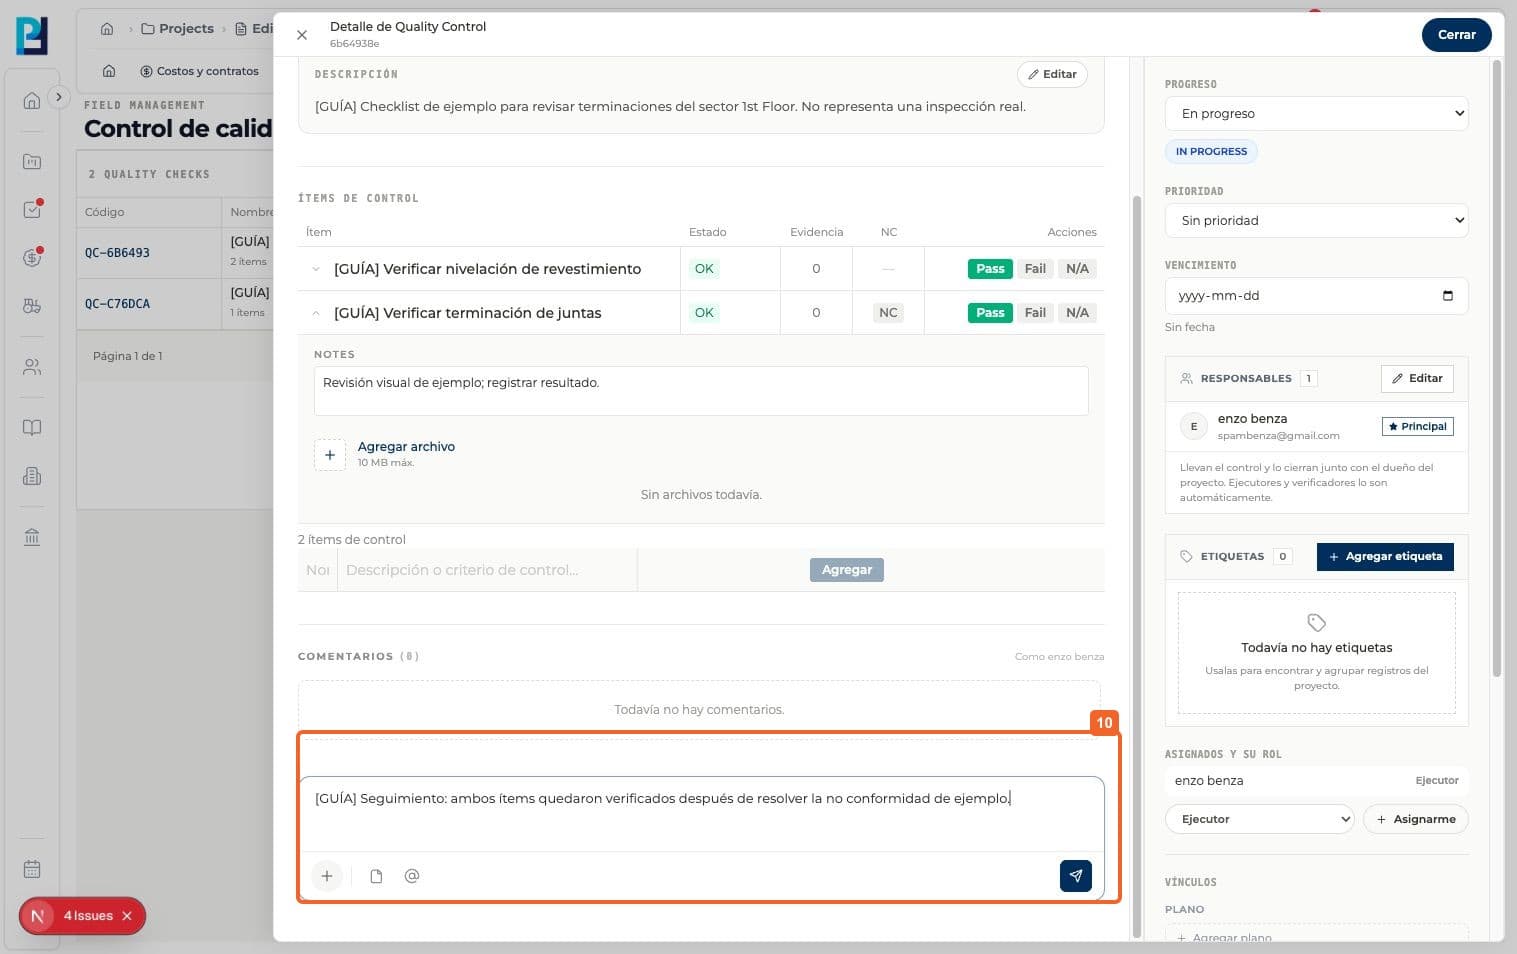This screenshot has width=1517, height=954.
Task: Click Agregar etiqueta button
Action: 1385,557
